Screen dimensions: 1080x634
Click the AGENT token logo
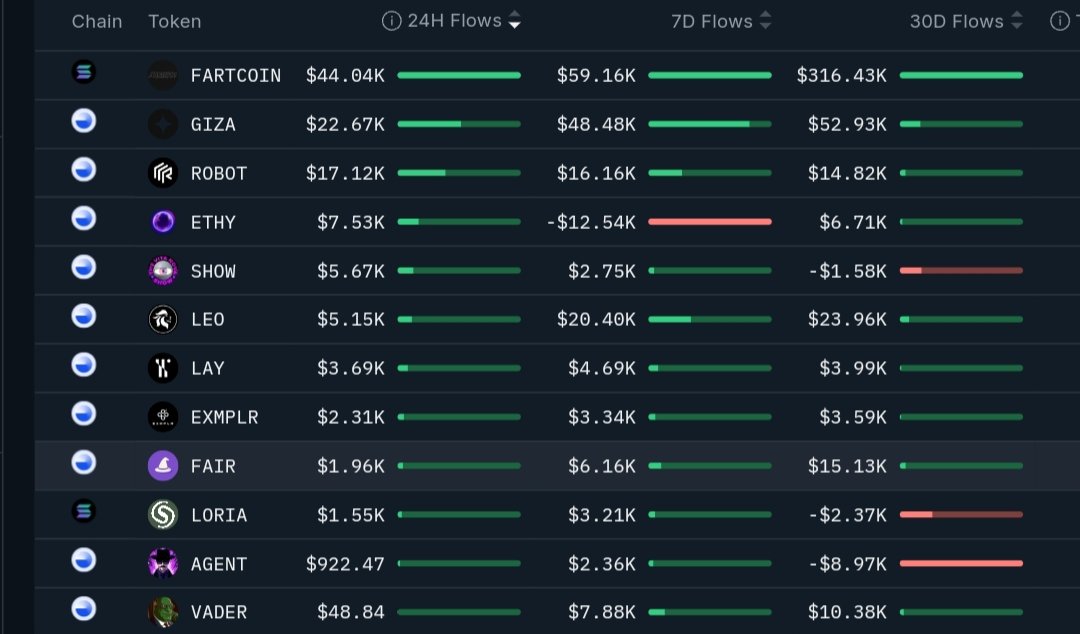click(162, 563)
